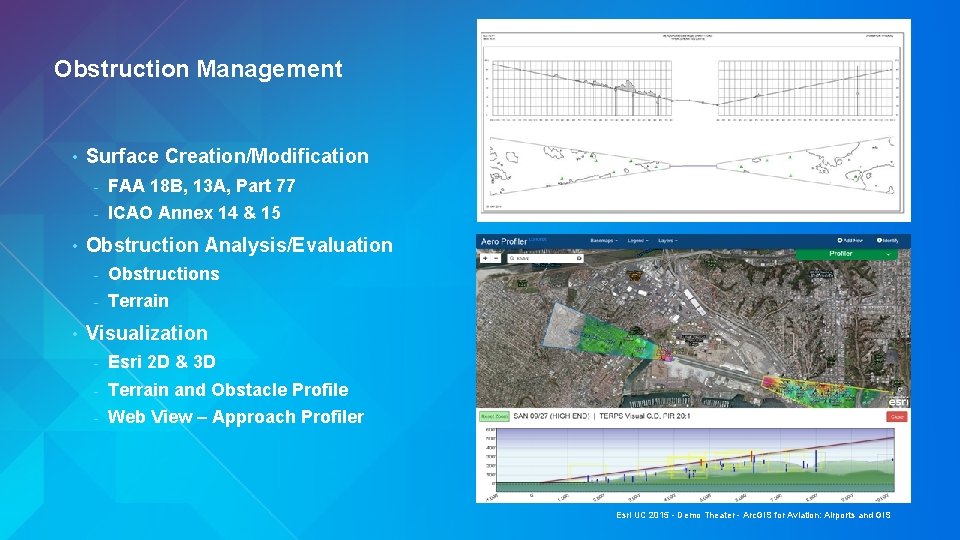The height and width of the screenshot is (540, 960).
Task: Open the Legend dropdown menu
Action: click(x=637, y=241)
